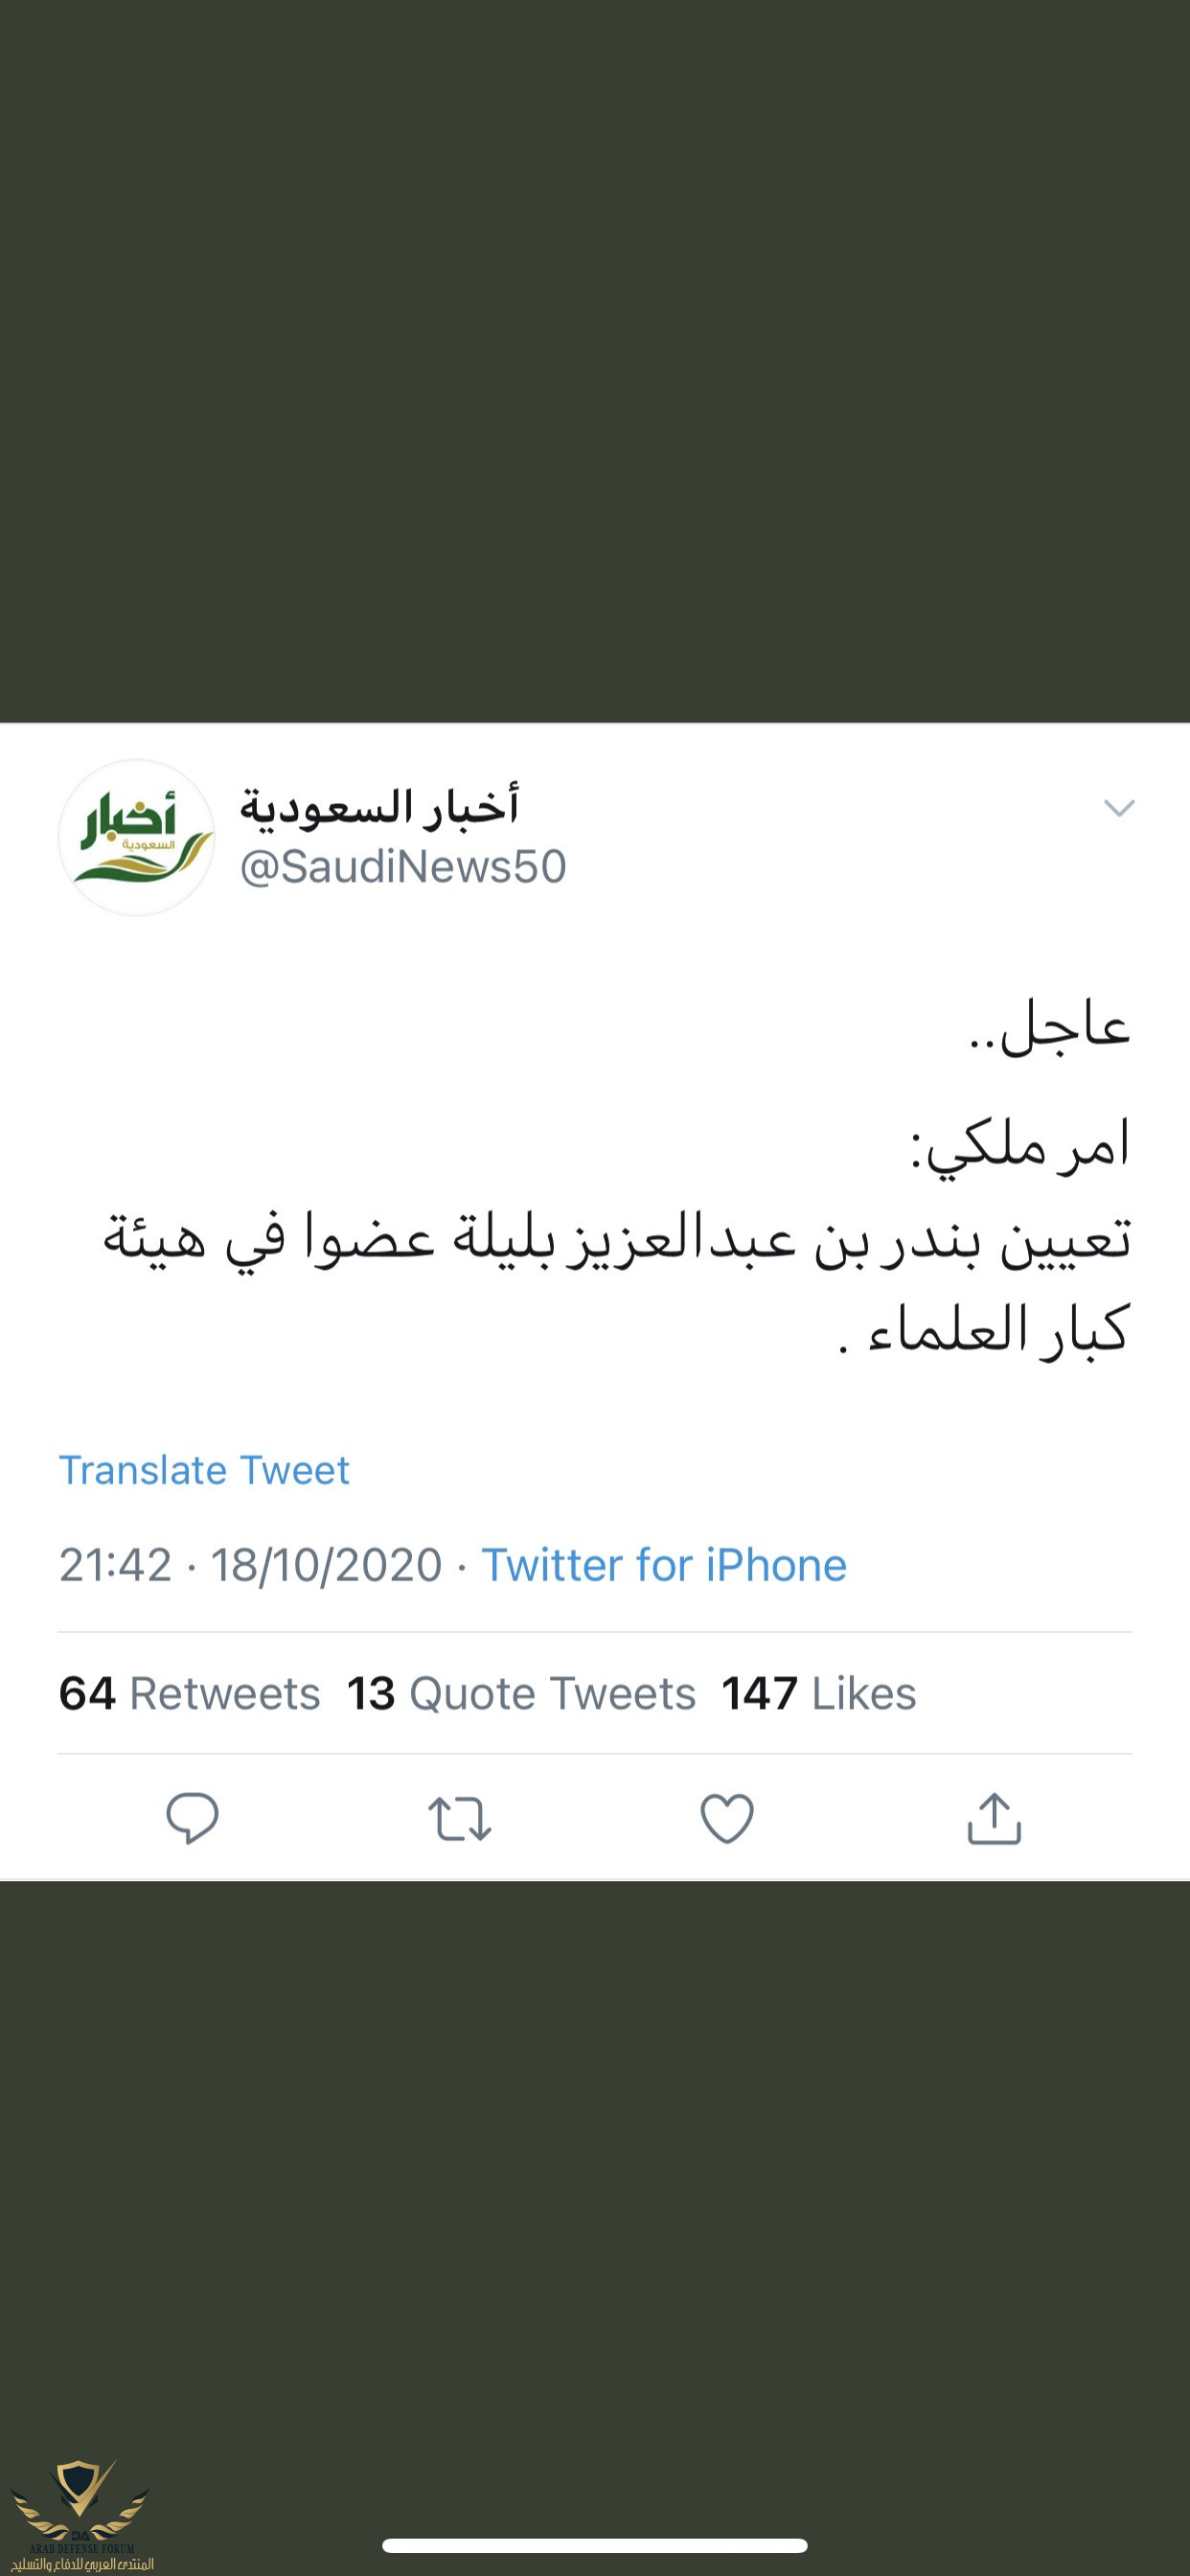Image resolution: width=1190 pixels, height=2576 pixels.
Task: Tap the reply speech bubble icon
Action: pos(192,1817)
